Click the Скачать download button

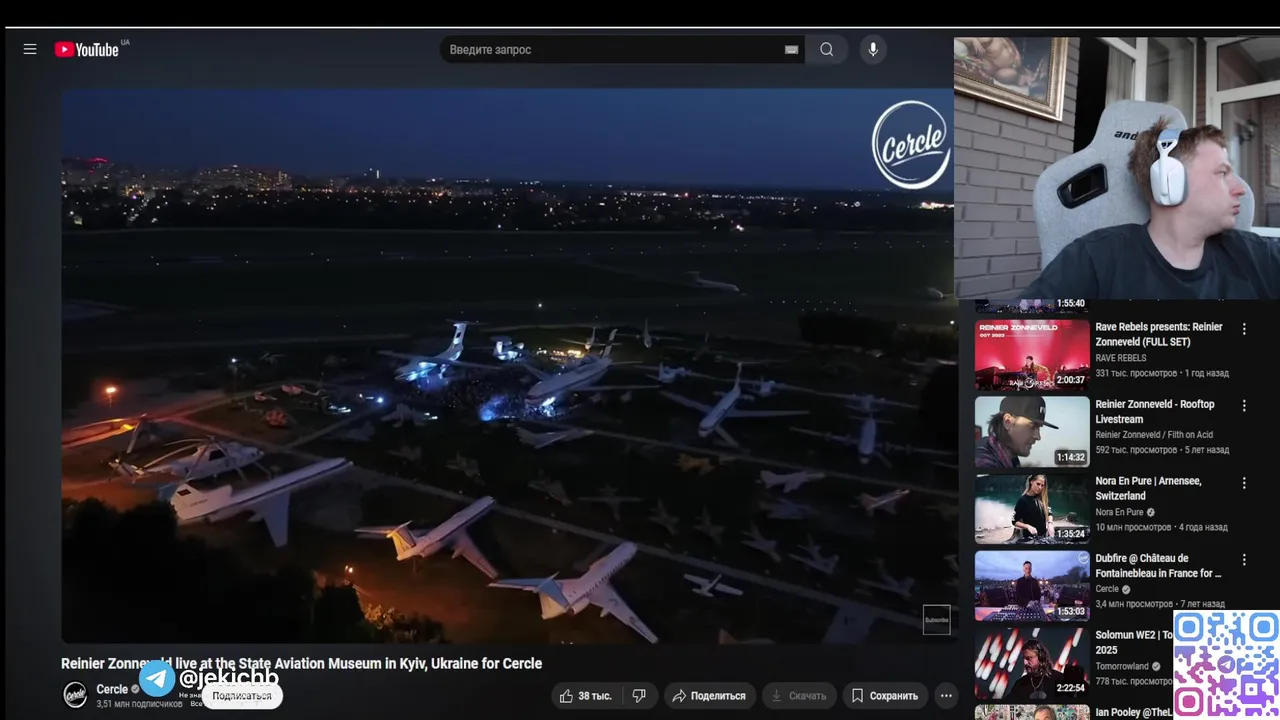[798, 696]
